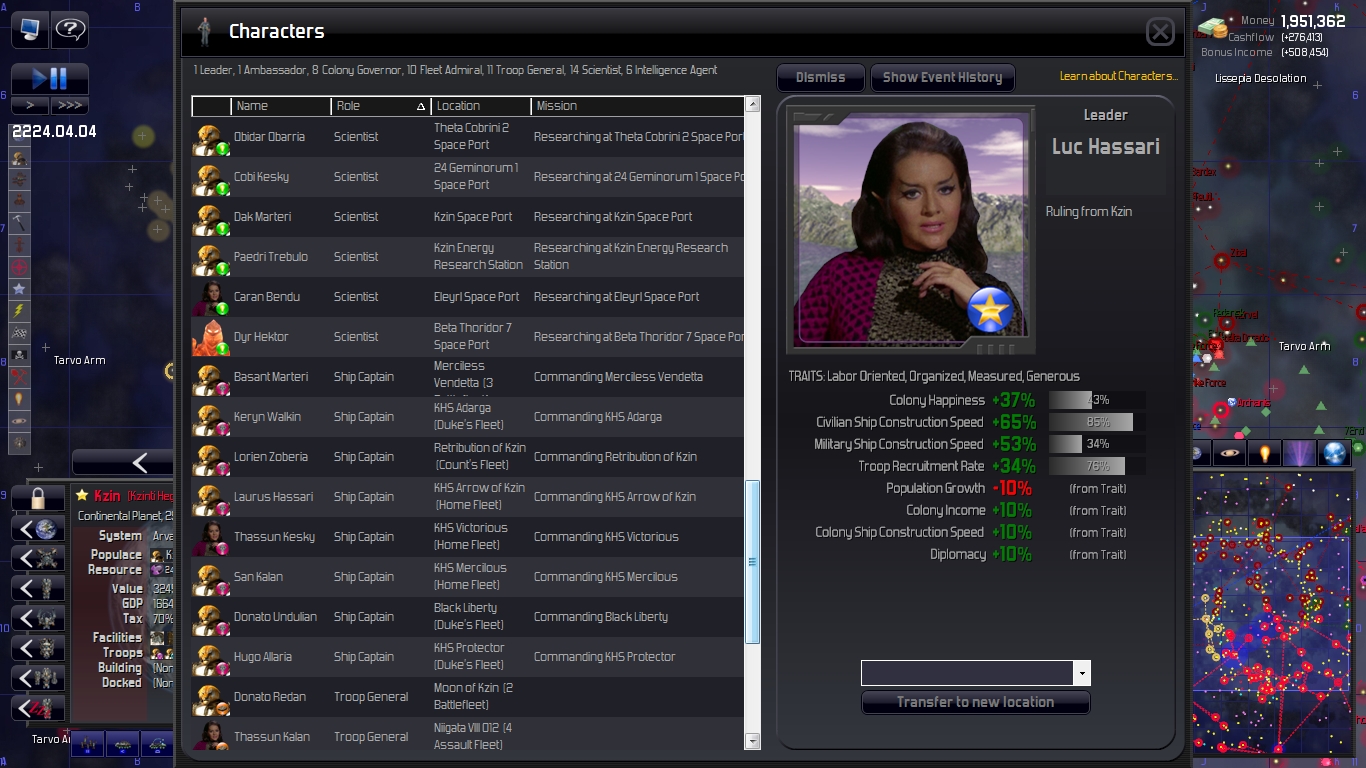The height and width of the screenshot is (768, 1366).
Task: Click the ringed planet sidebar icon
Action: point(19,421)
